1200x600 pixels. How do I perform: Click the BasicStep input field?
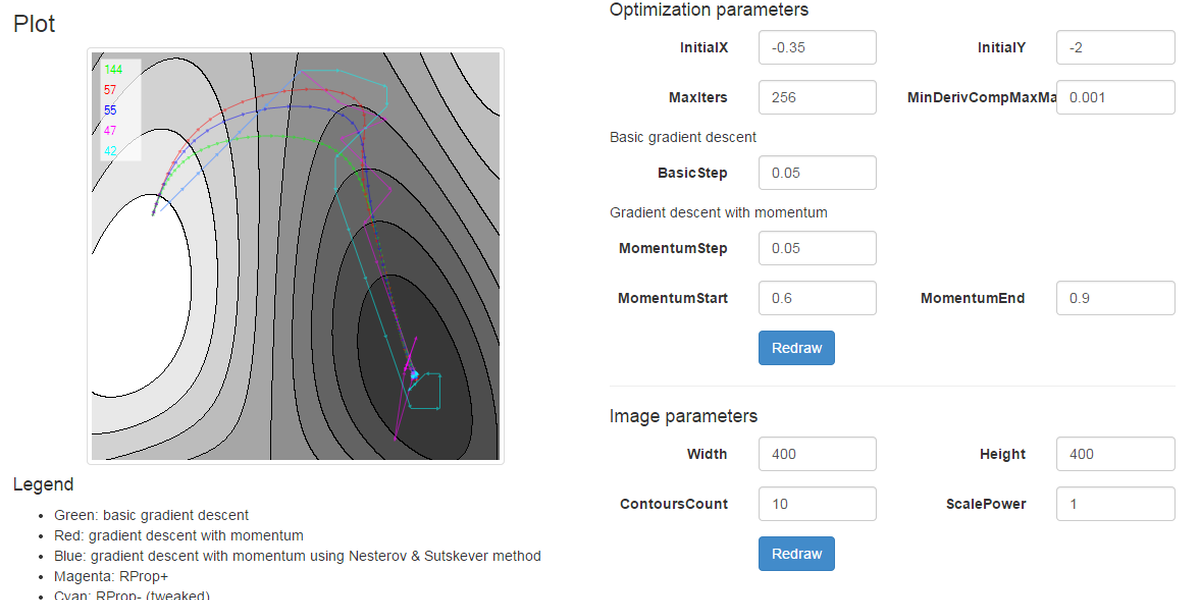coord(816,172)
